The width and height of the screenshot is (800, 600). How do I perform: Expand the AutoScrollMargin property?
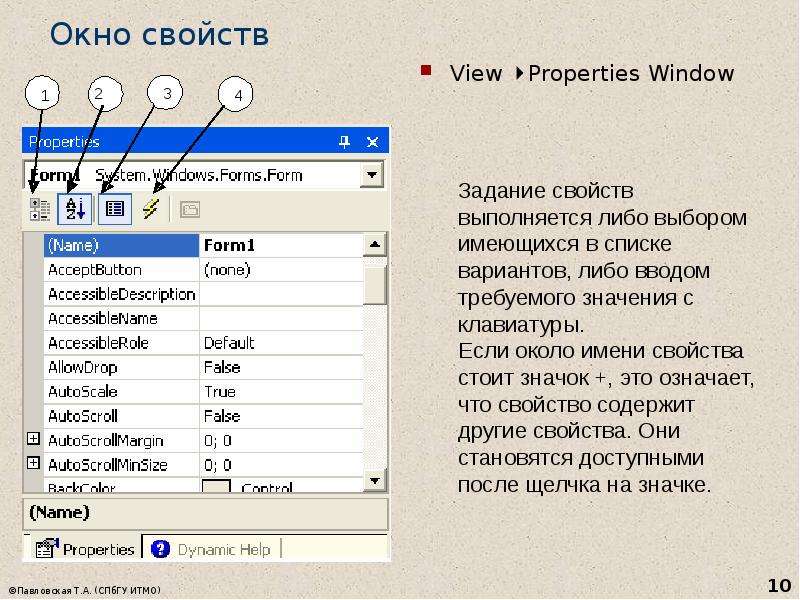(33, 439)
